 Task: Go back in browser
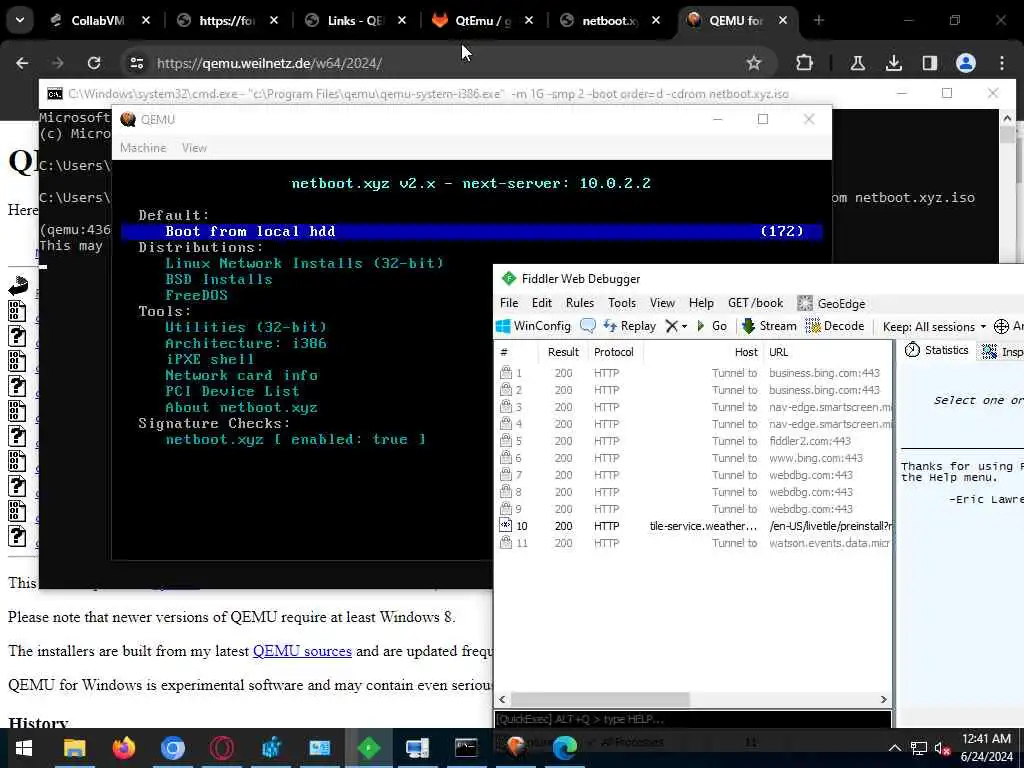pyautogui.click(x=22, y=63)
